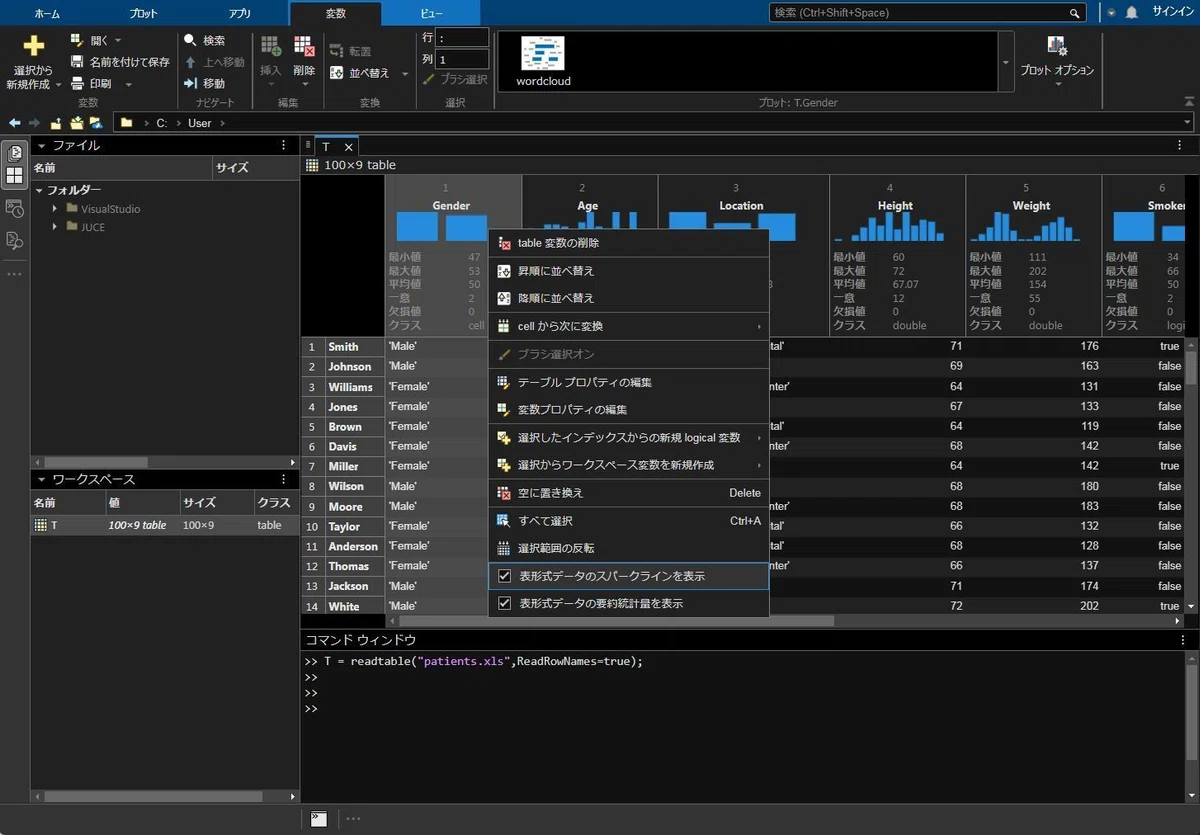
Task: Expand the VisualStudio folder
Action: 55,209
